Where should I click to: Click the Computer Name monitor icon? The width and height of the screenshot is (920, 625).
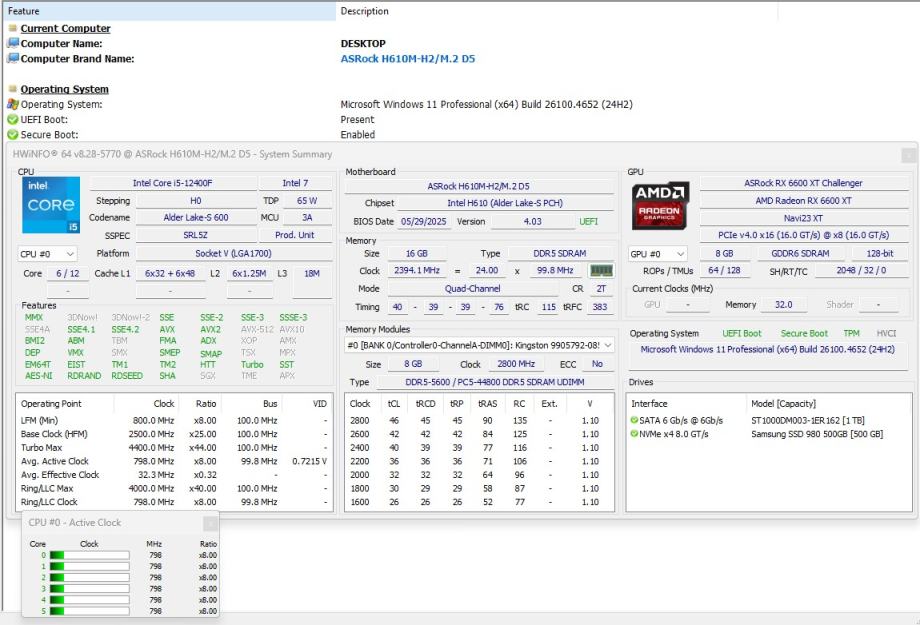coord(13,44)
